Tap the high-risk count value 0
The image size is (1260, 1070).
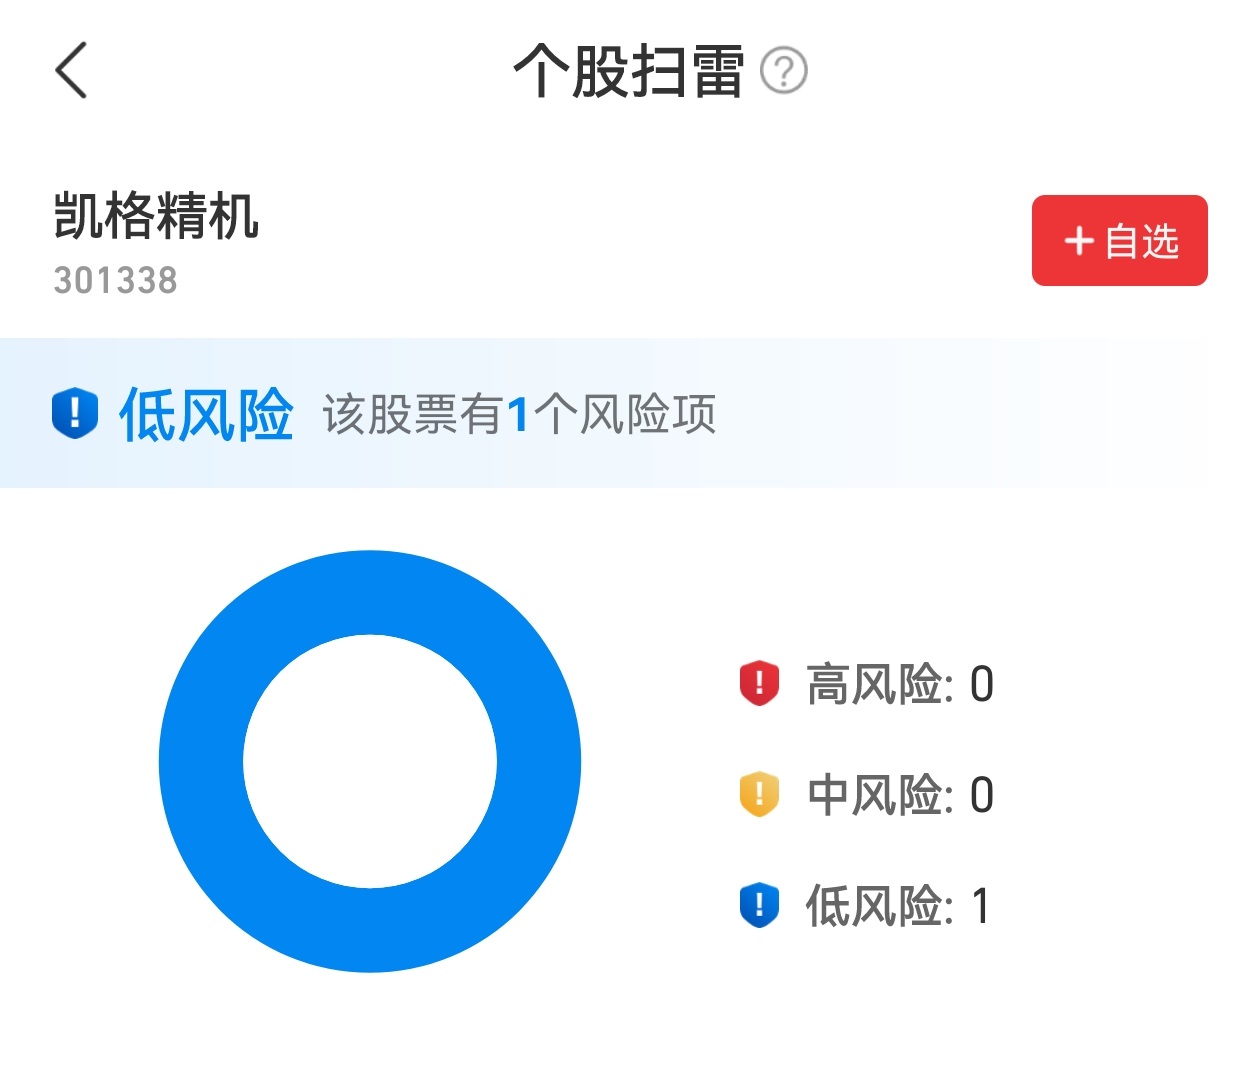982,685
